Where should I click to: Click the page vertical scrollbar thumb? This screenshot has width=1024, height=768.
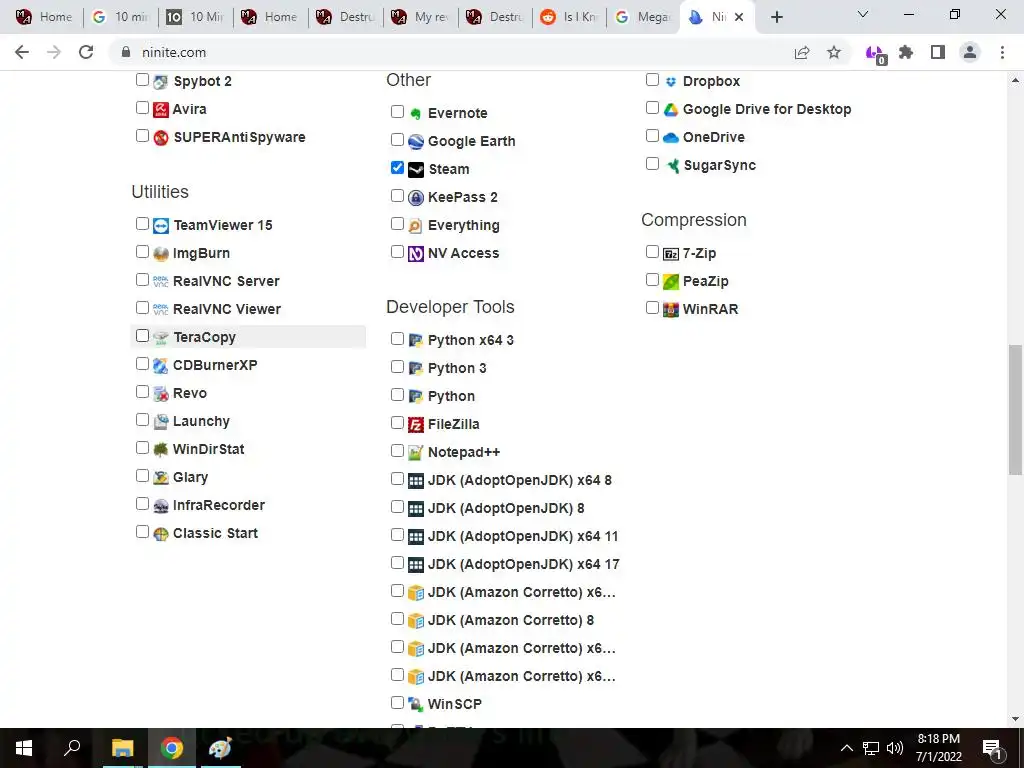pos(1015,409)
